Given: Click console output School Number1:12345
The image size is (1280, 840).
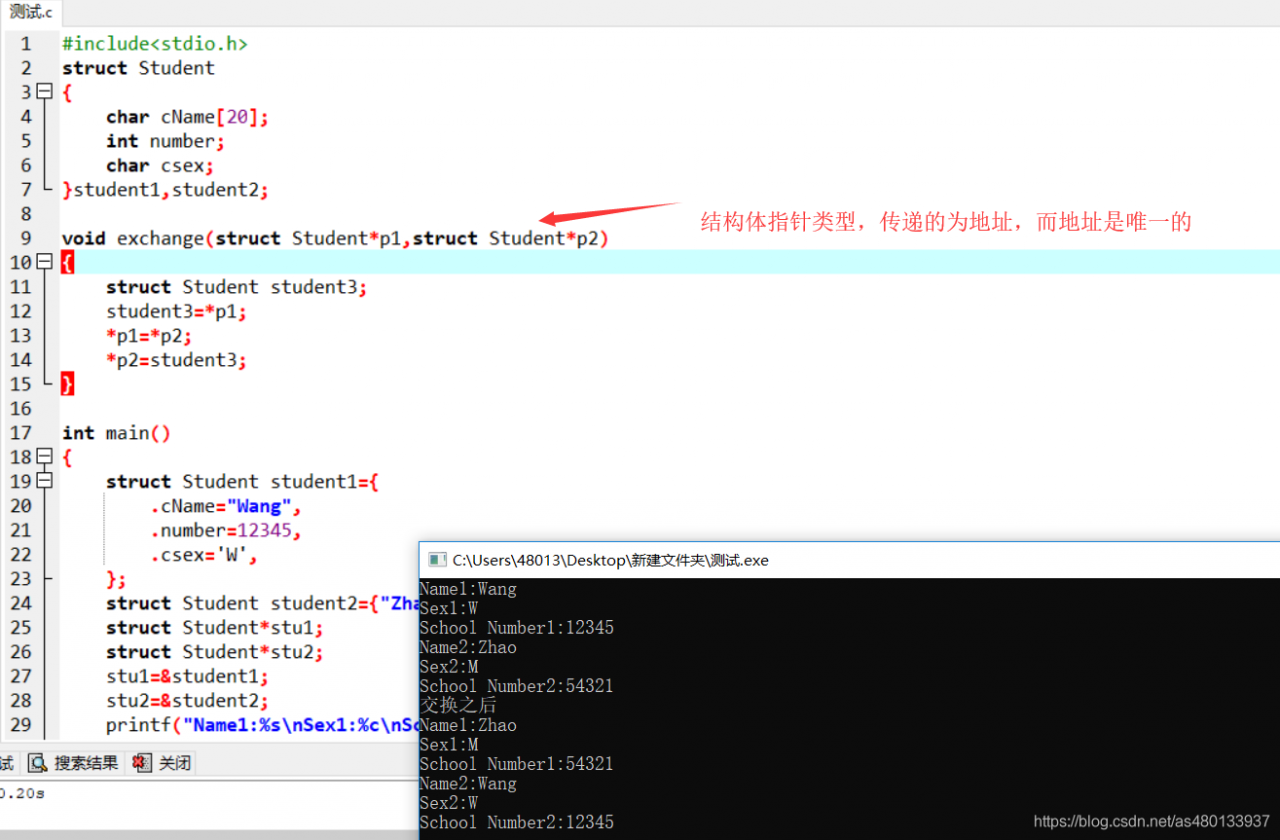Looking at the screenshot, I should tap(517, 628).
